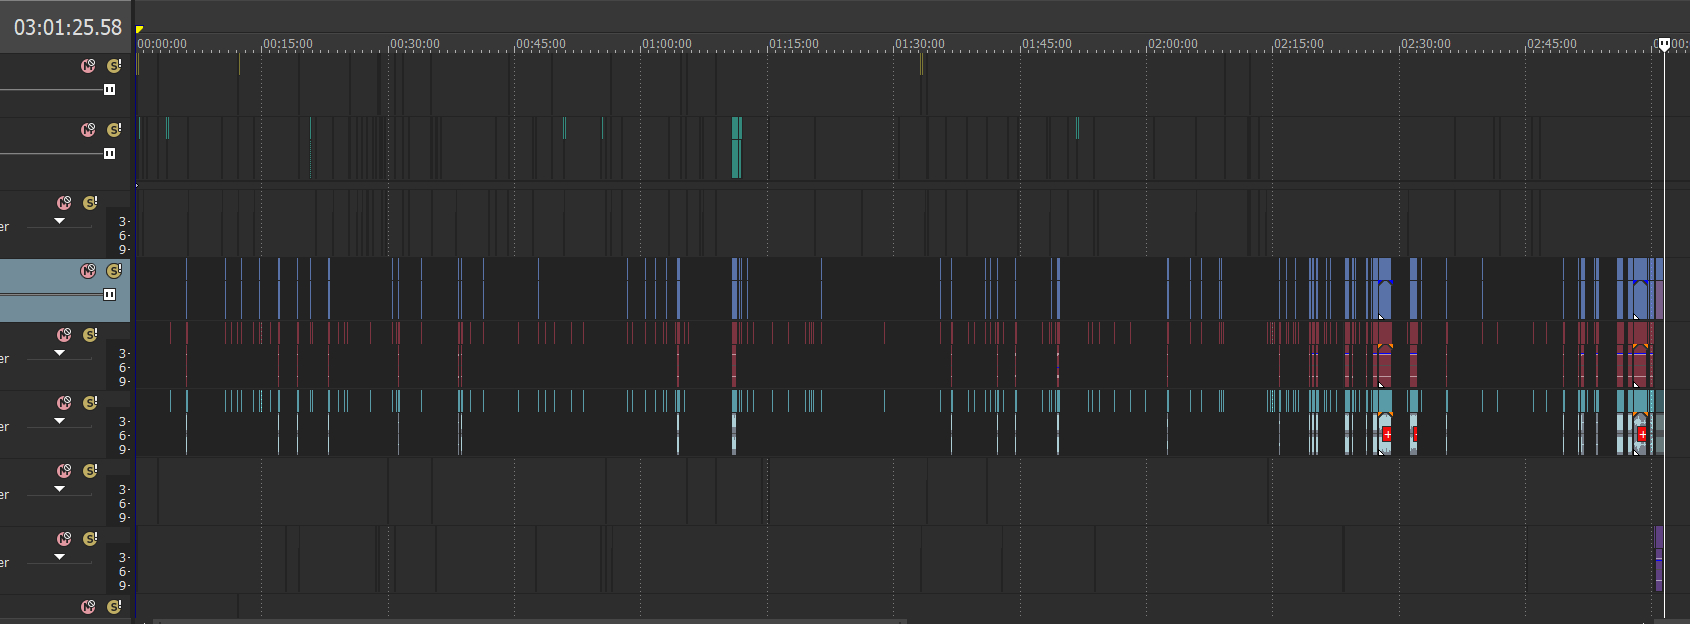Click the level slider handle on the selected track
1690x624 pixels.
[109, 294]
